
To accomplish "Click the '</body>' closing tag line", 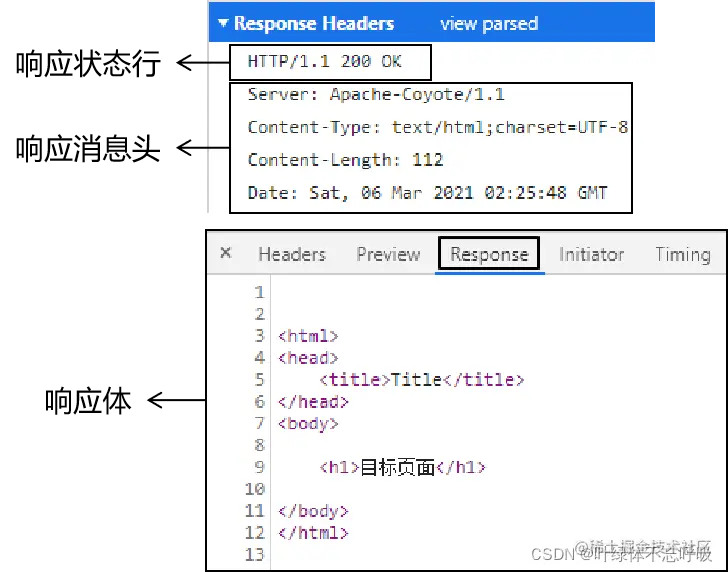I will pyautogui.click(x=313, y=511).
